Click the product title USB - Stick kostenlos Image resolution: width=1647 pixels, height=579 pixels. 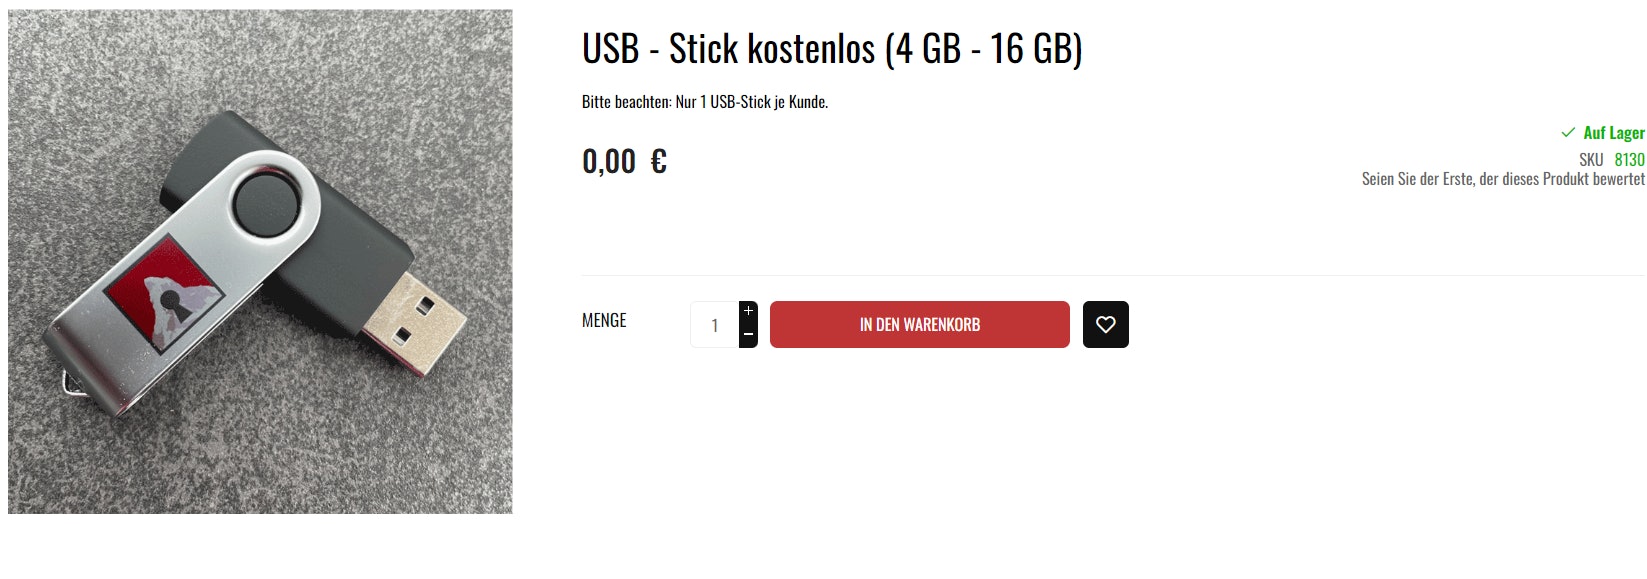(x=831, y=49)
